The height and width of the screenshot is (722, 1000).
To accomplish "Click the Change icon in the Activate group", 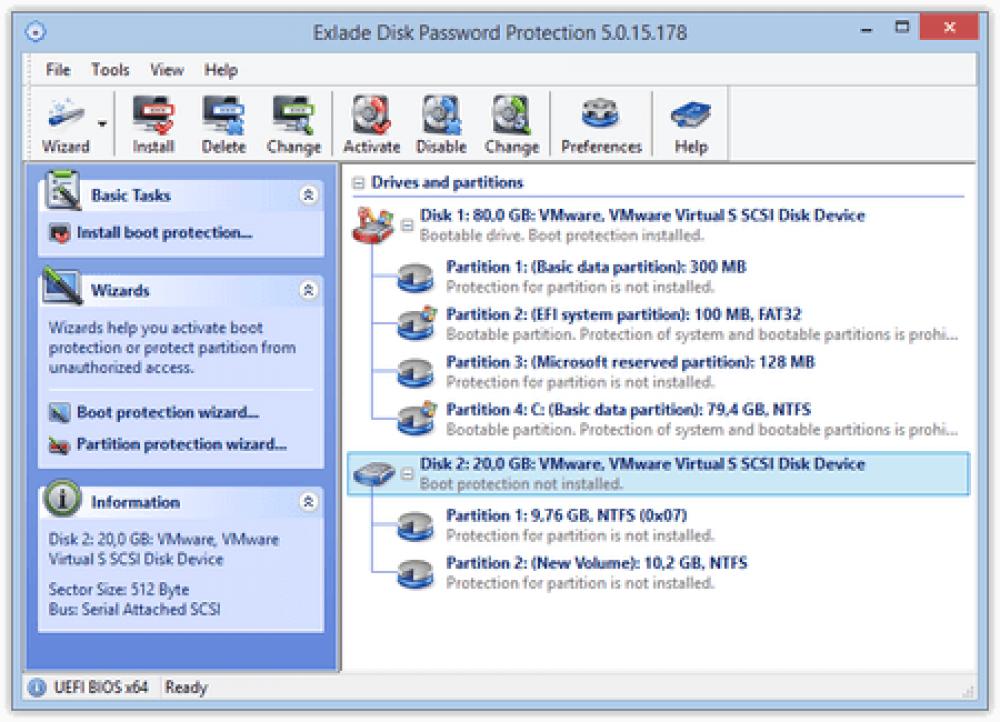I will [511, 120].
